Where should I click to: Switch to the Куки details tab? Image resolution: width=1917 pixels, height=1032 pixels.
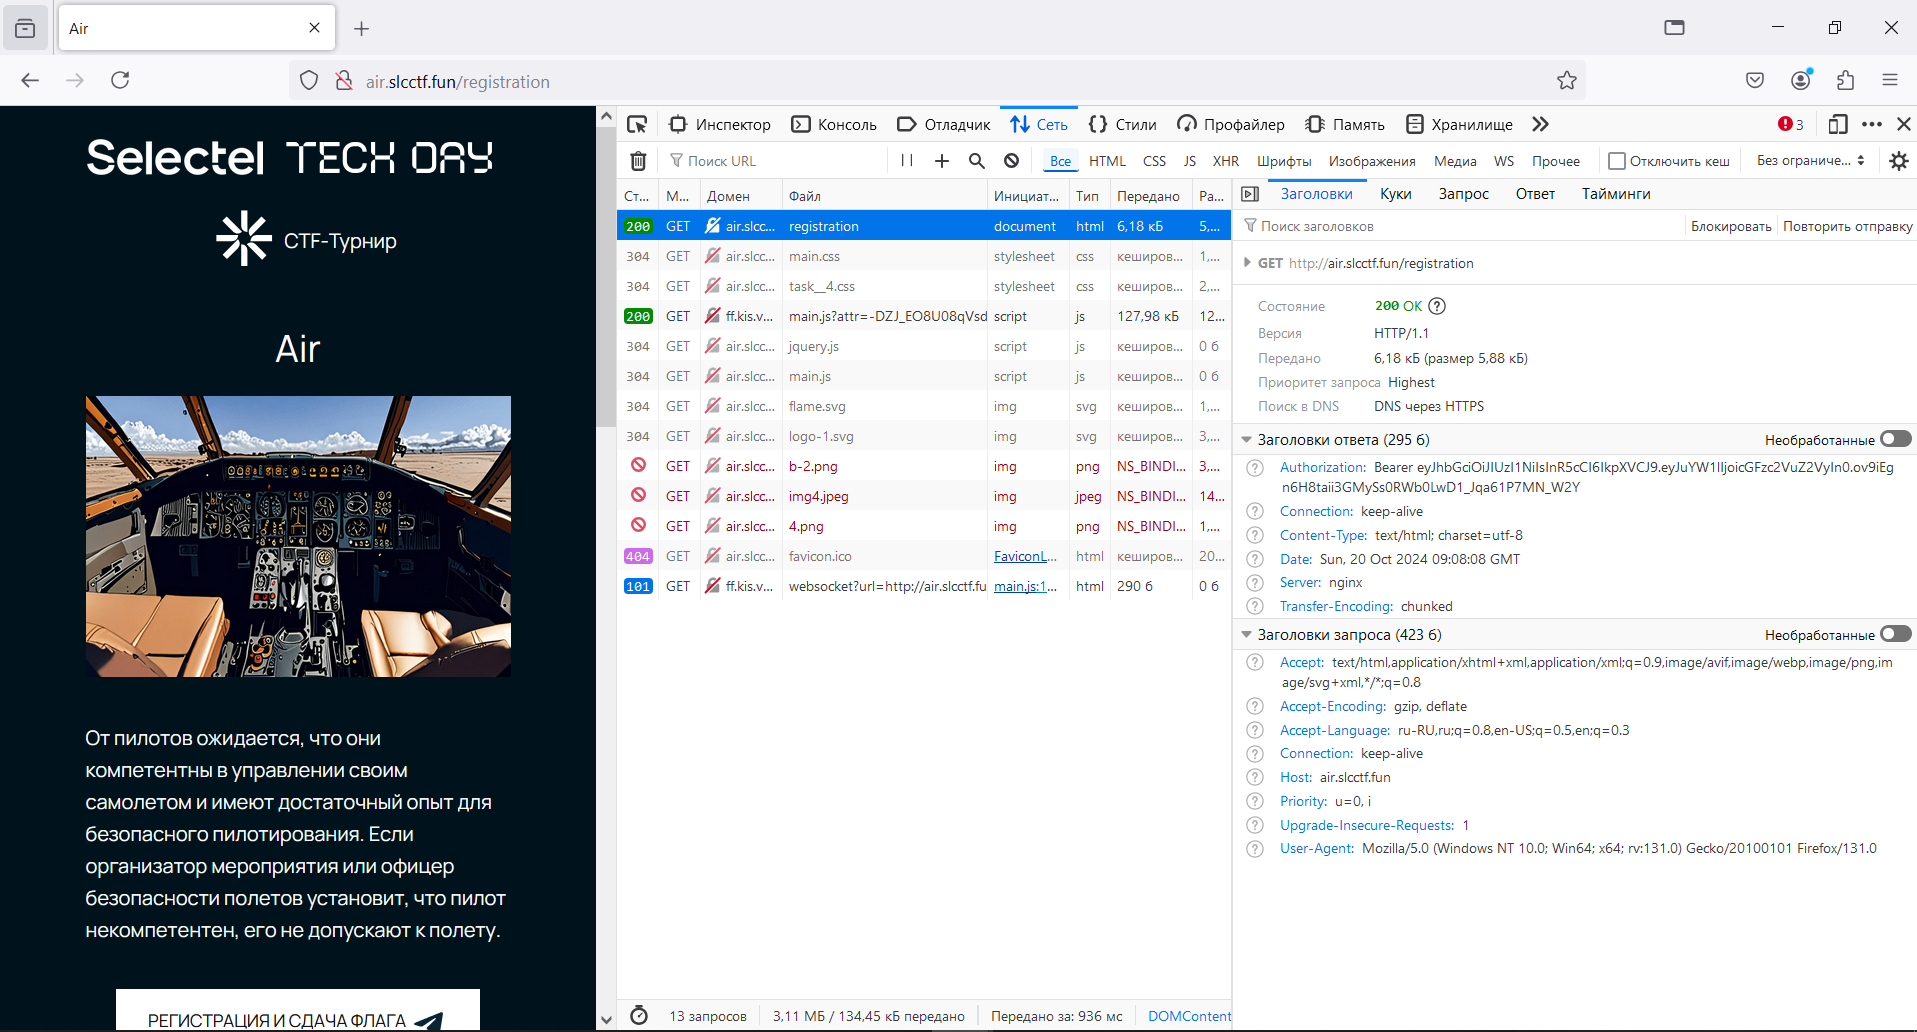pos(1395,194)
